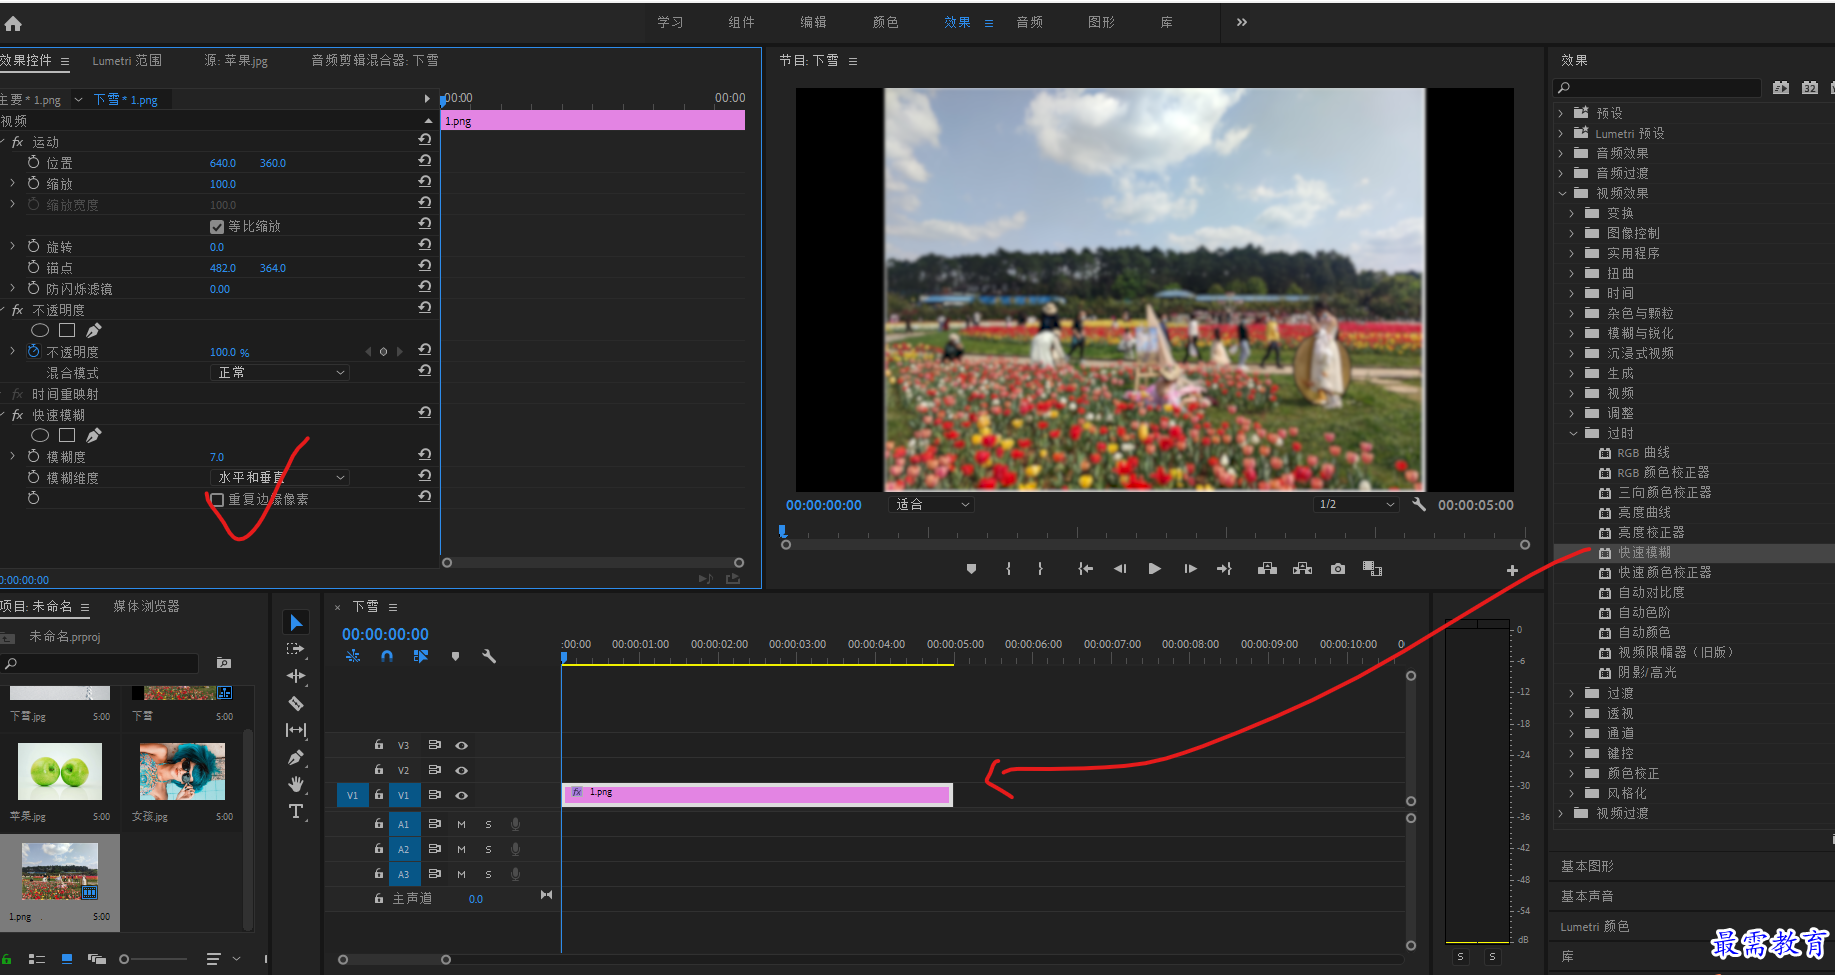This screenshot has height=975, width=1835.
Task: Toggle V3 track visibility eye
Action: click(462, 746)
